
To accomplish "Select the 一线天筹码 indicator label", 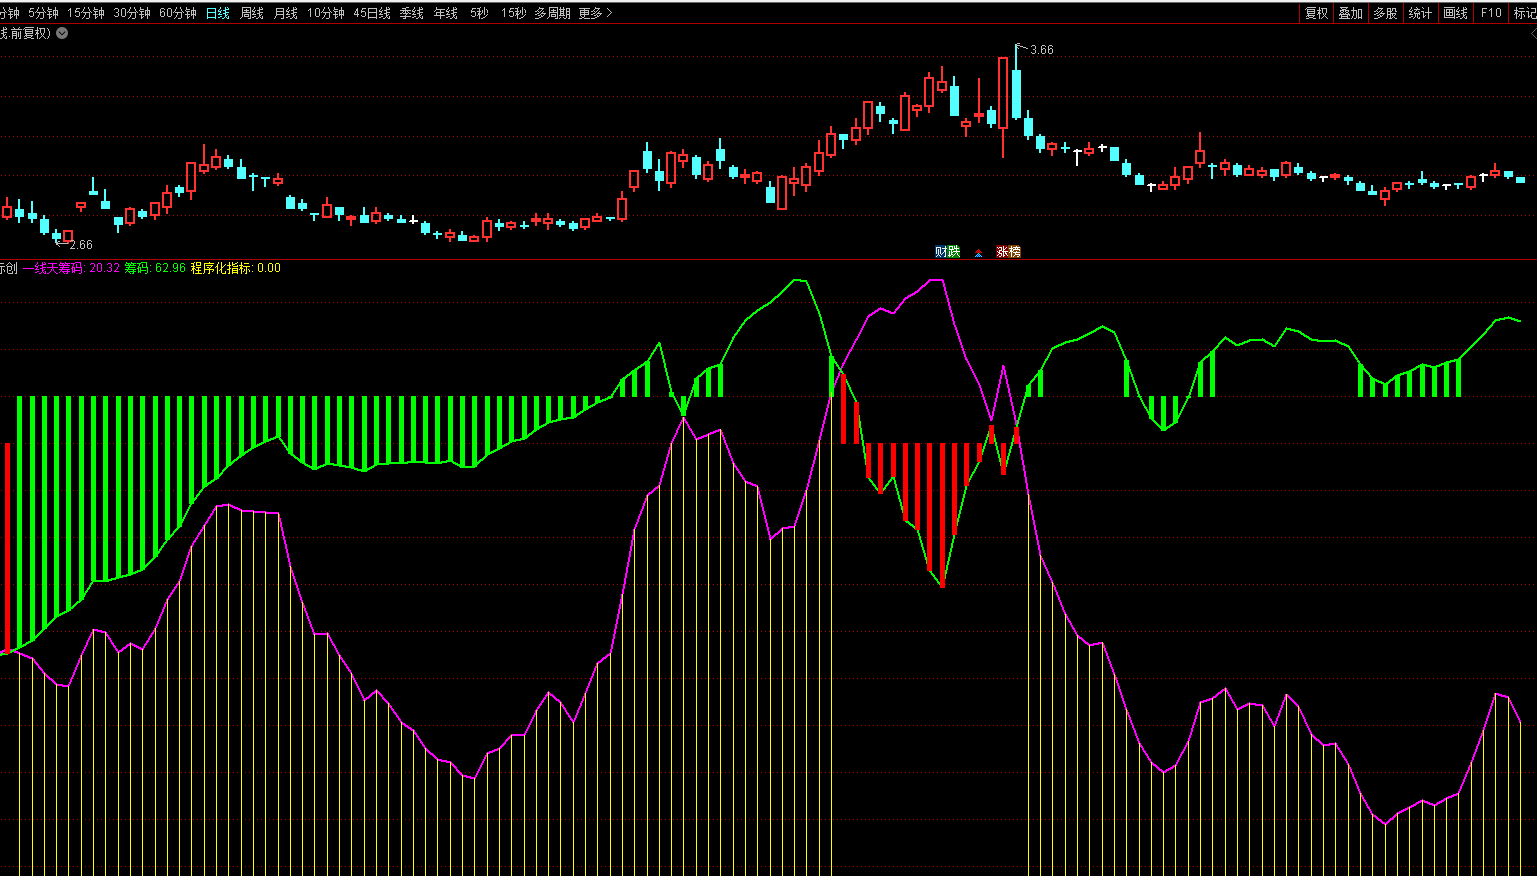I will click(x=54, y=268).
